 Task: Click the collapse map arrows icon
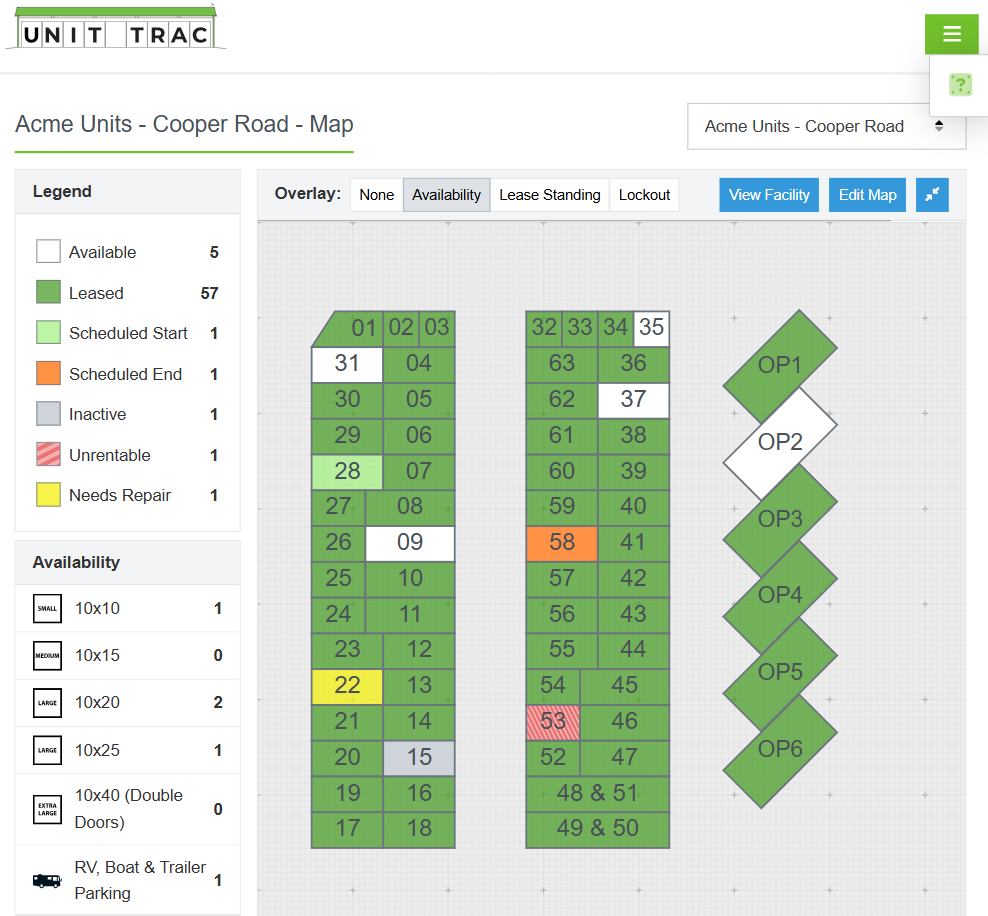(x=932, y=195)
